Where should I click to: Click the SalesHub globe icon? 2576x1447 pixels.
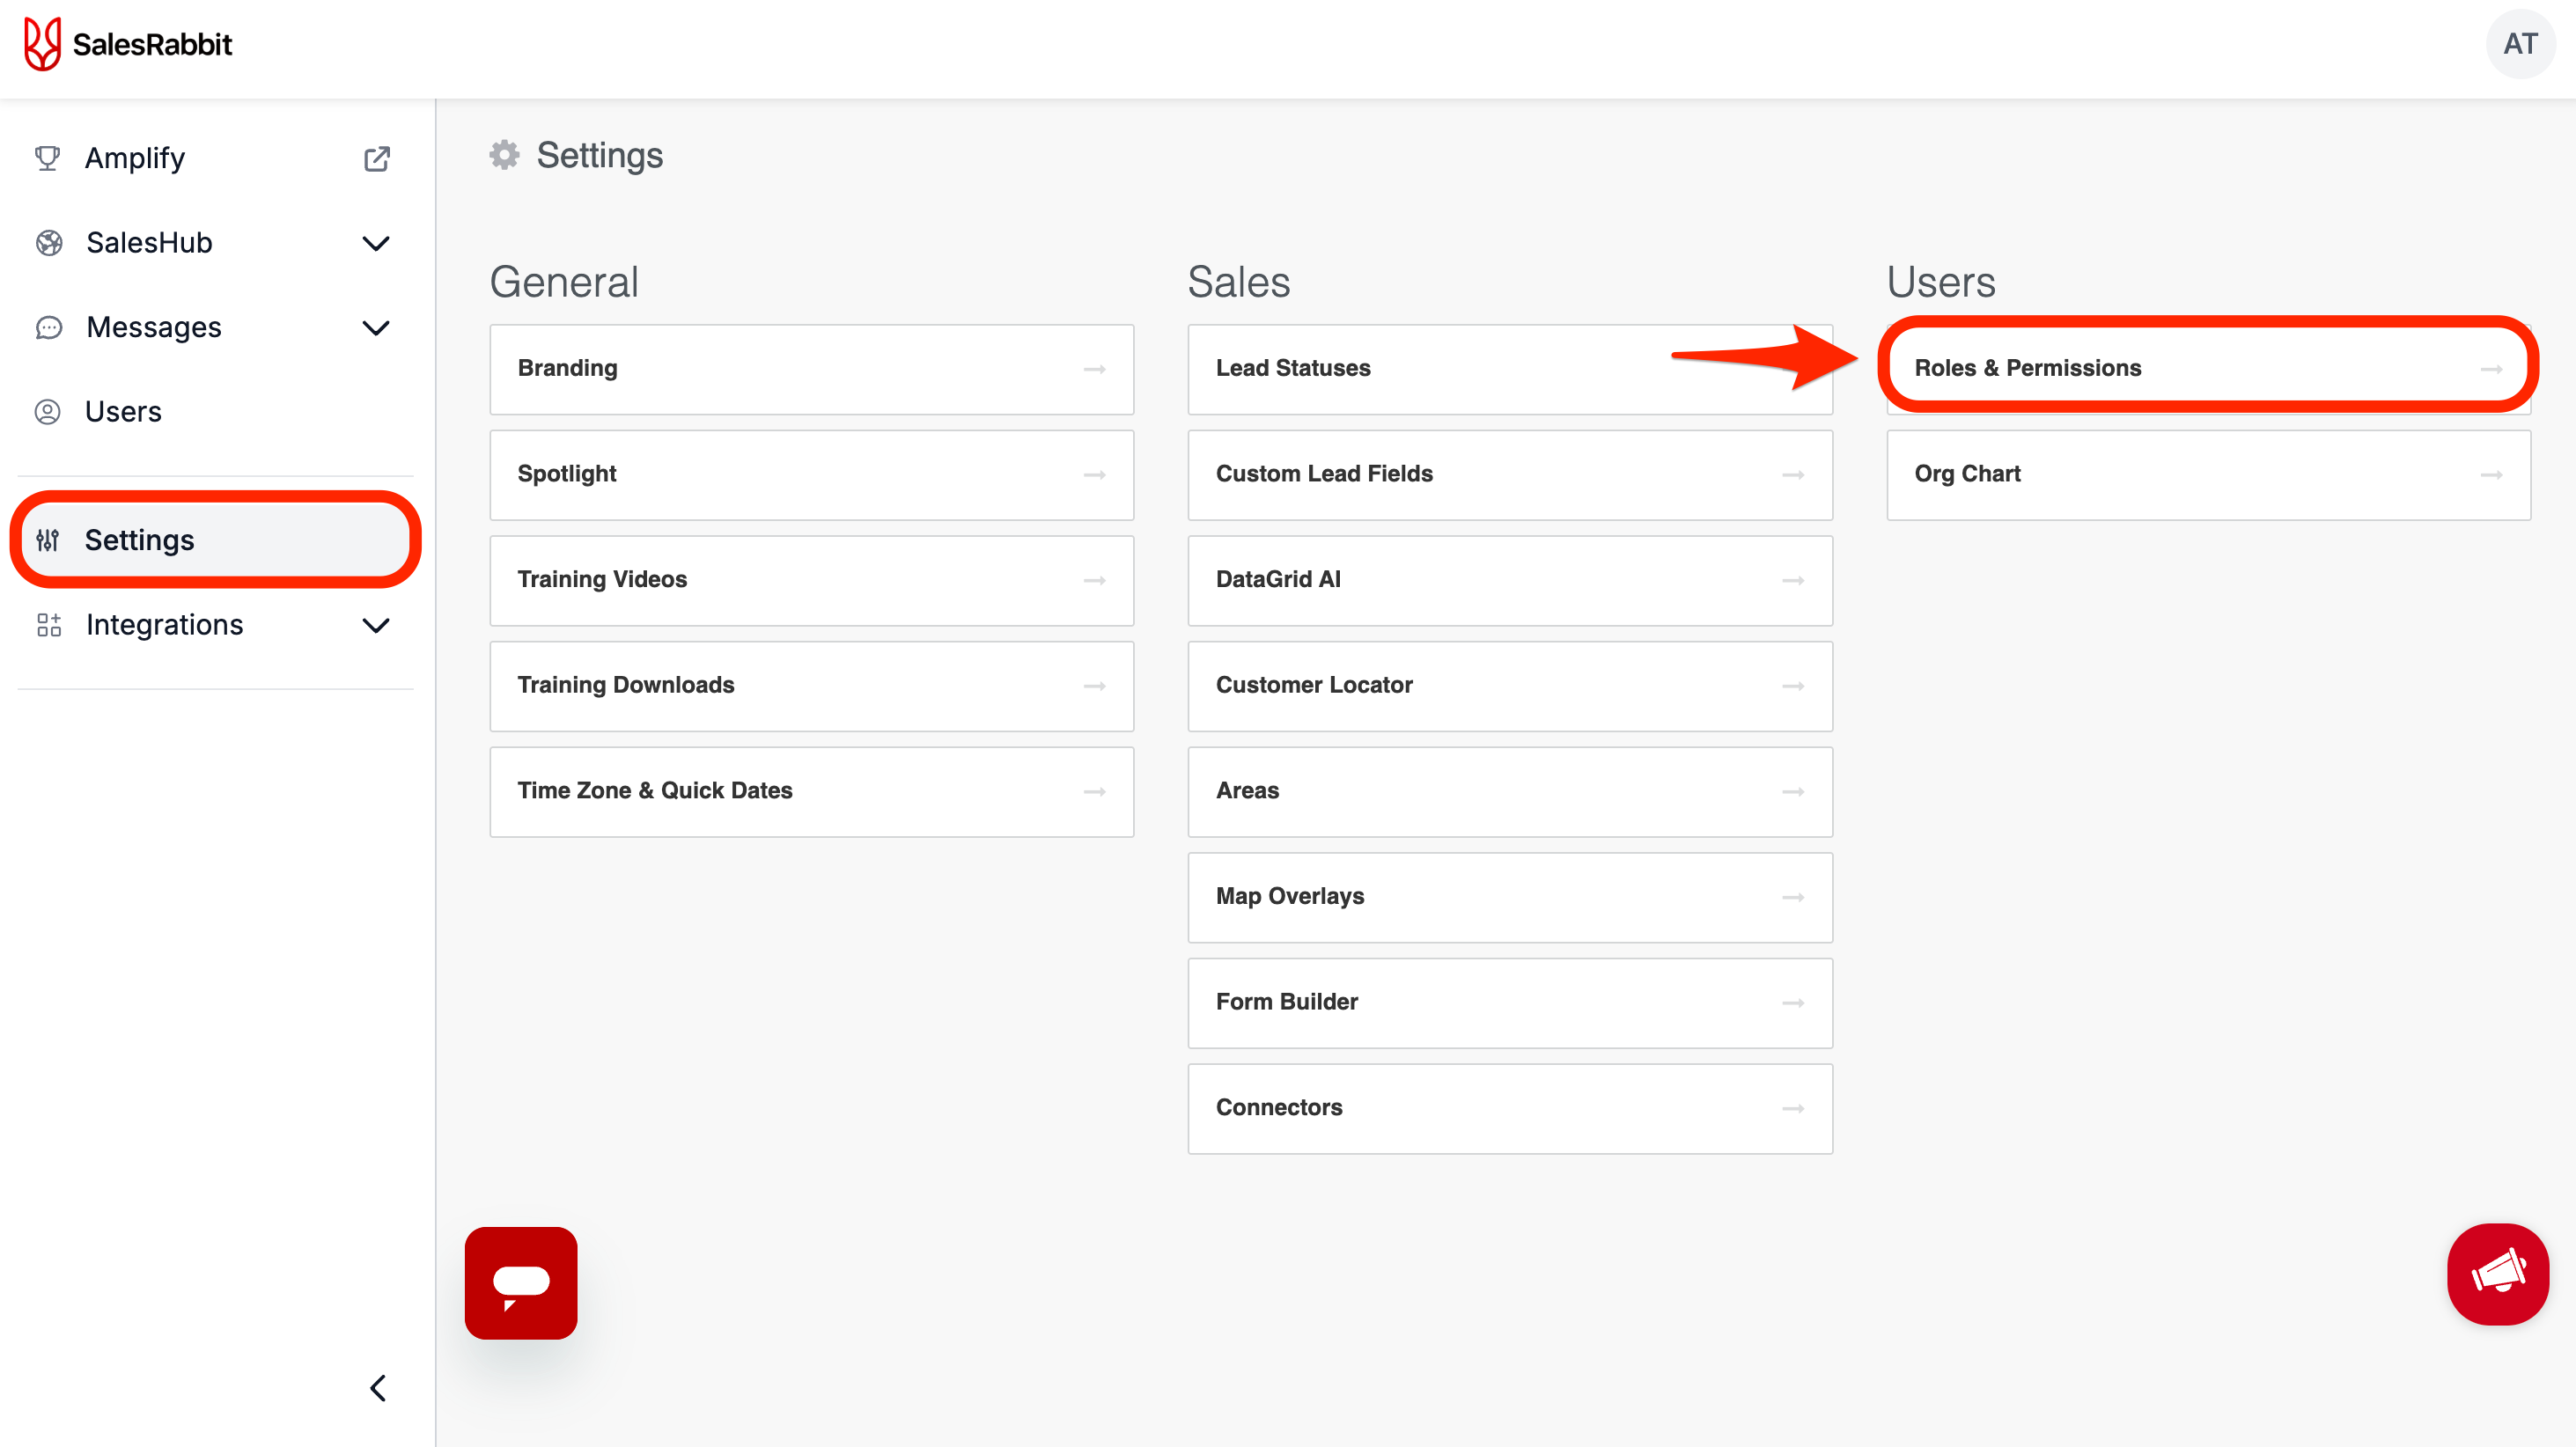(x=49, y=243)
